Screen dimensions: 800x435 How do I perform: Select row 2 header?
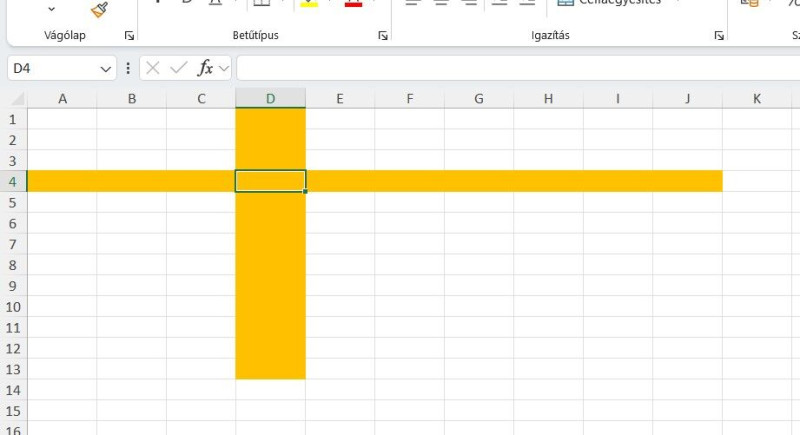(13, 140)
